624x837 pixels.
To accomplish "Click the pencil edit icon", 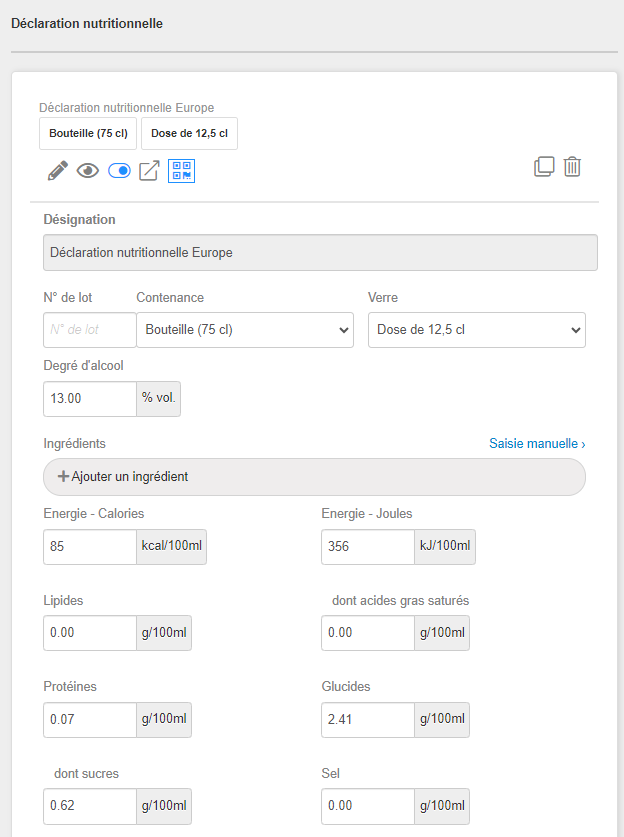I will 57,171.
